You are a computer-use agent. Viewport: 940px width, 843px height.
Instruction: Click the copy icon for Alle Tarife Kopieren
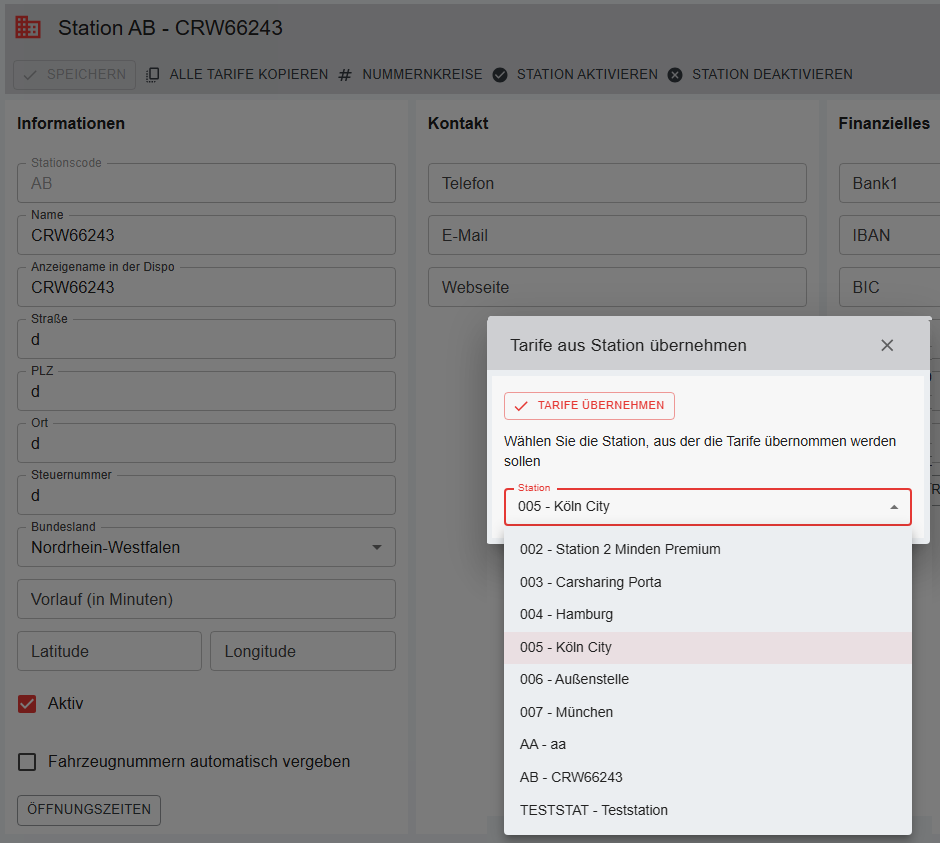pos(153,75)
